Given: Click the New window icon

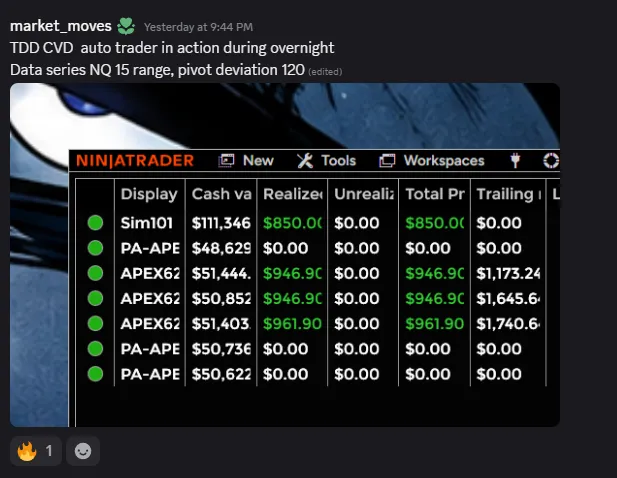Looking at the screenshot, I should (x=226, y=161).
